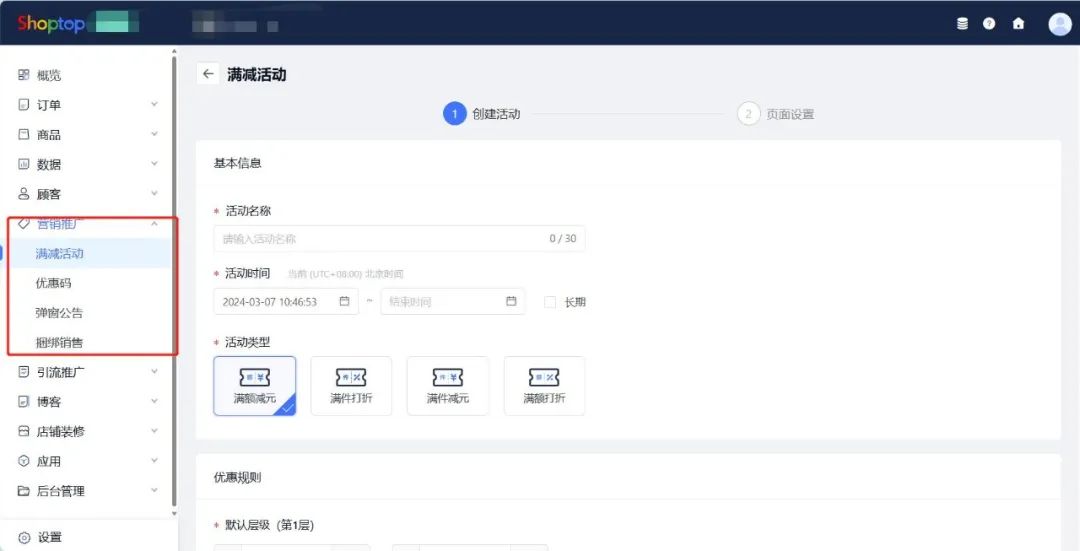Expand the 商品 menu chevron
The width and height of the screenshot is (1080, 551).
click(154, 134)
